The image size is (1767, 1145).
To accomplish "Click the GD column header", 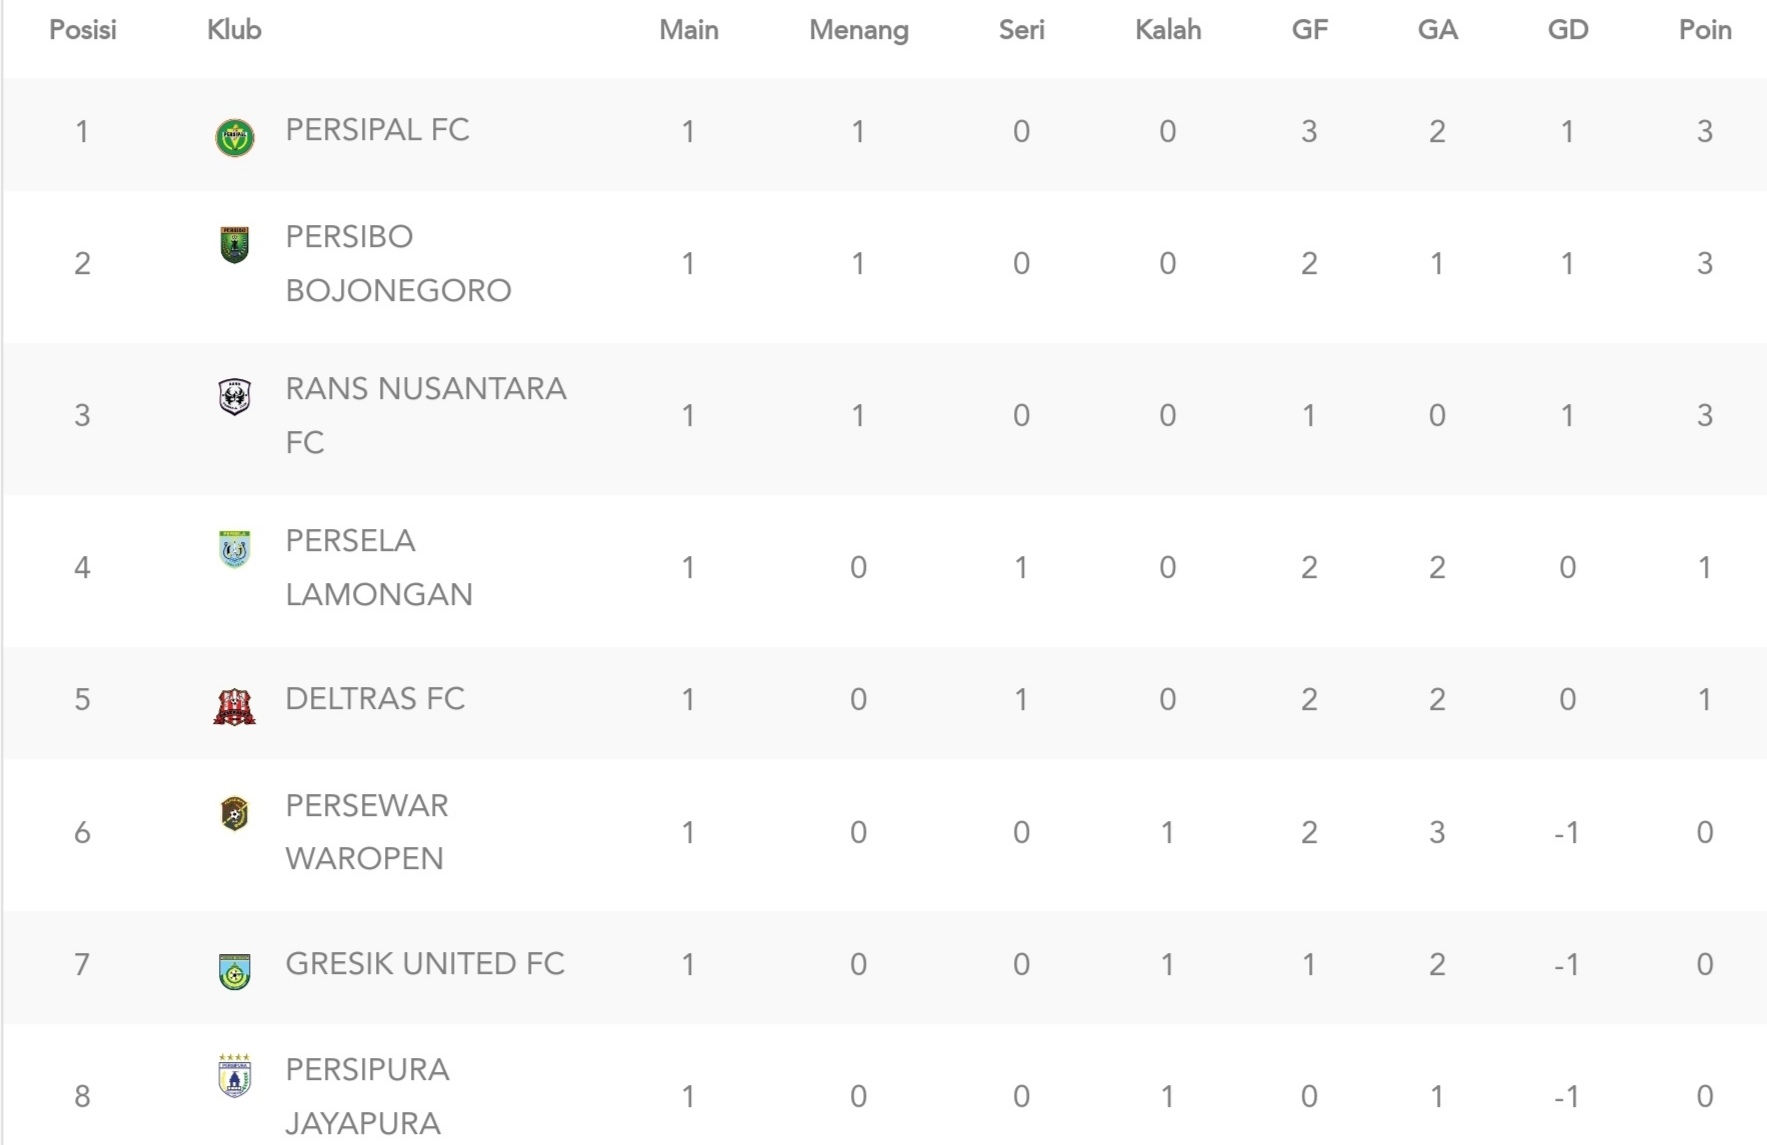I will pyautogui.click(x=1568, y=30).
